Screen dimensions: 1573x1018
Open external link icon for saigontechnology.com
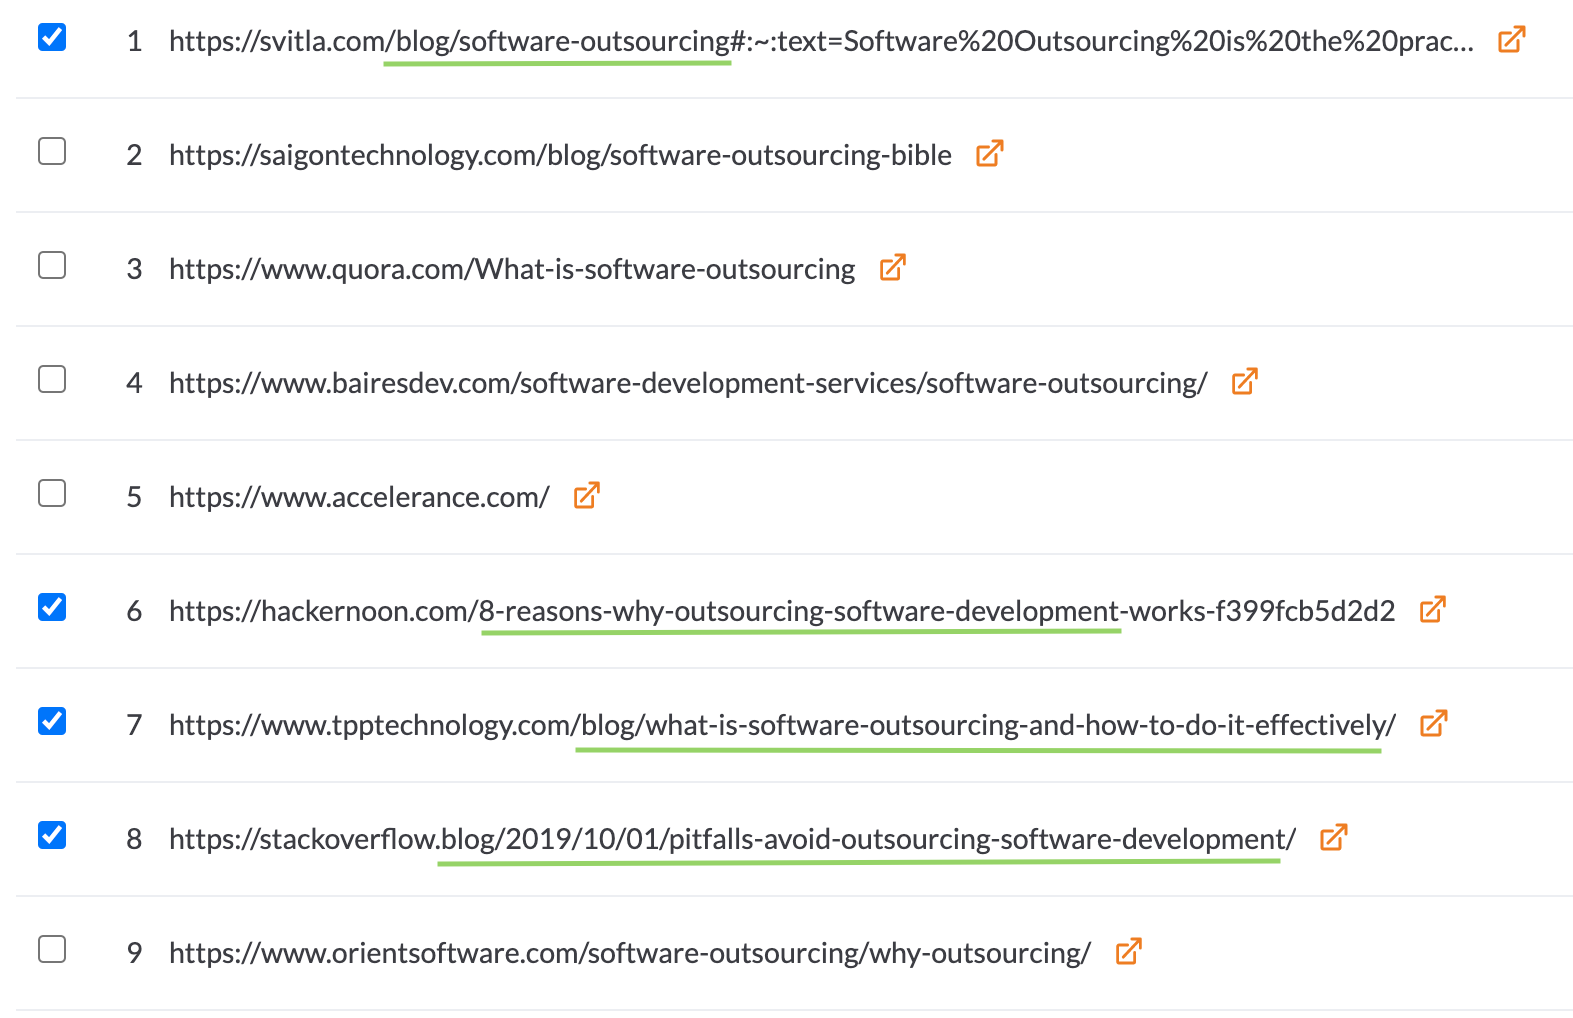click(989, 154)
